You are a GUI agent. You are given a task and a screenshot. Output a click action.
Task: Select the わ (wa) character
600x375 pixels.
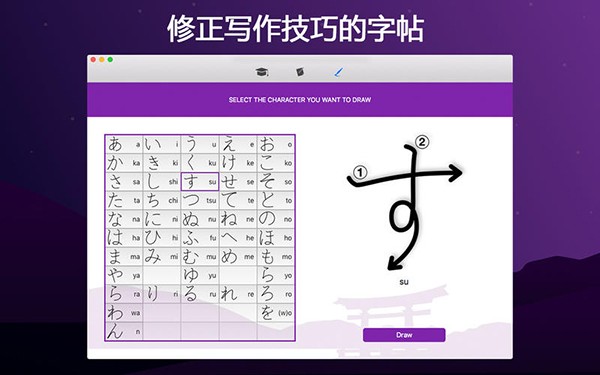(124, 313)
